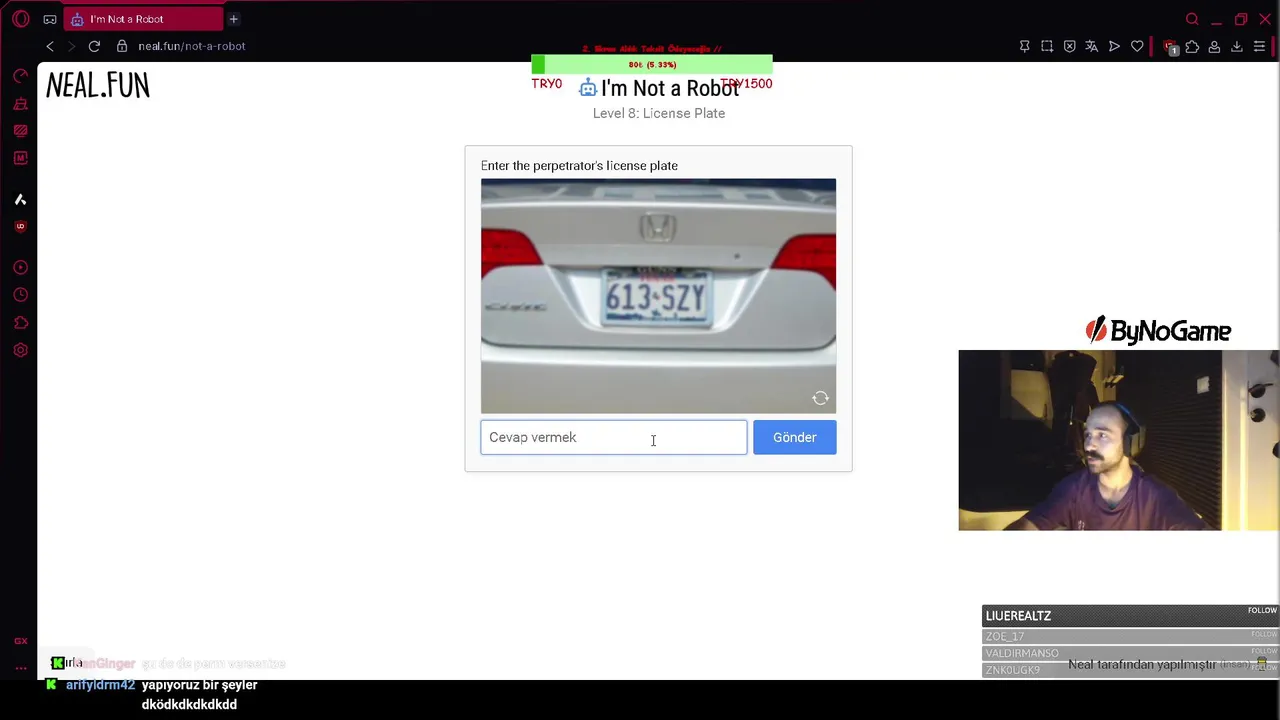1280x720 pixels.
Task: Open the Aria AI icon in the sidebar
Action: pos(20,199)
